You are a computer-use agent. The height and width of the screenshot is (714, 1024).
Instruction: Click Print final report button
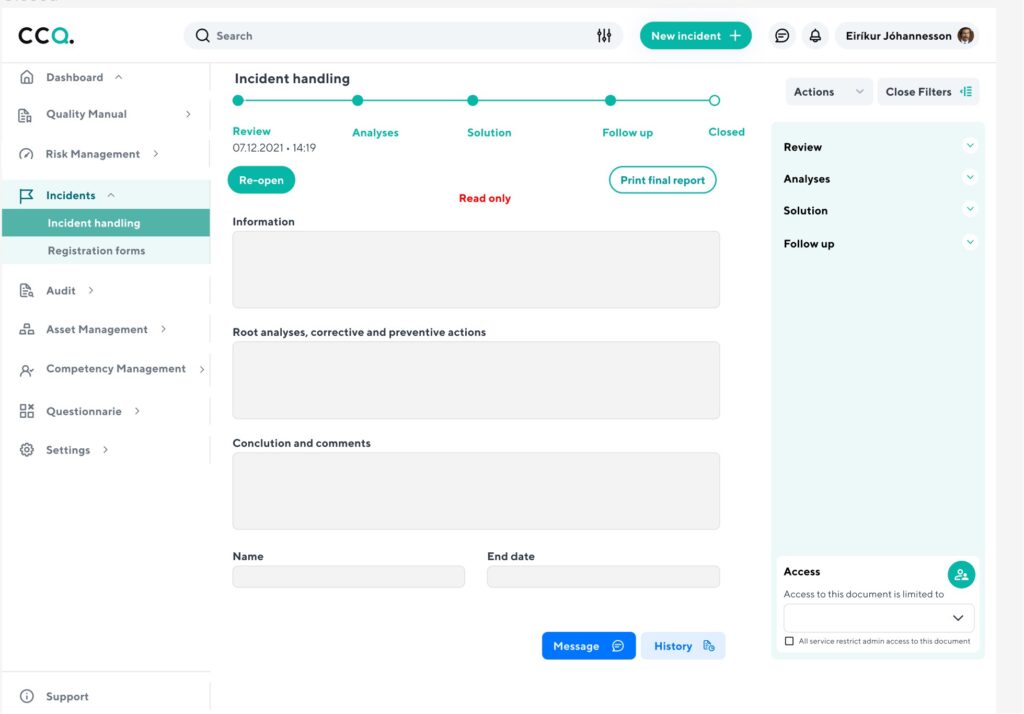coord(662,180)
